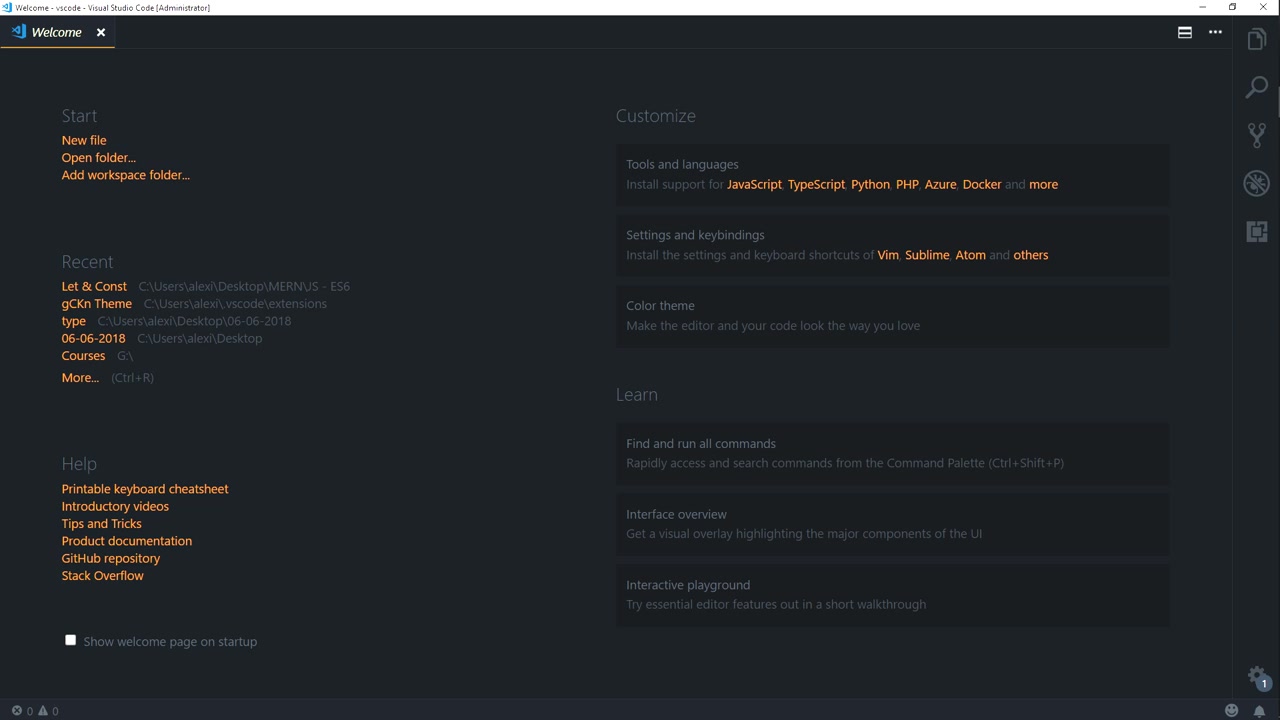Click the Open folder... link
1280x720 pixels.
pos(99,157)
